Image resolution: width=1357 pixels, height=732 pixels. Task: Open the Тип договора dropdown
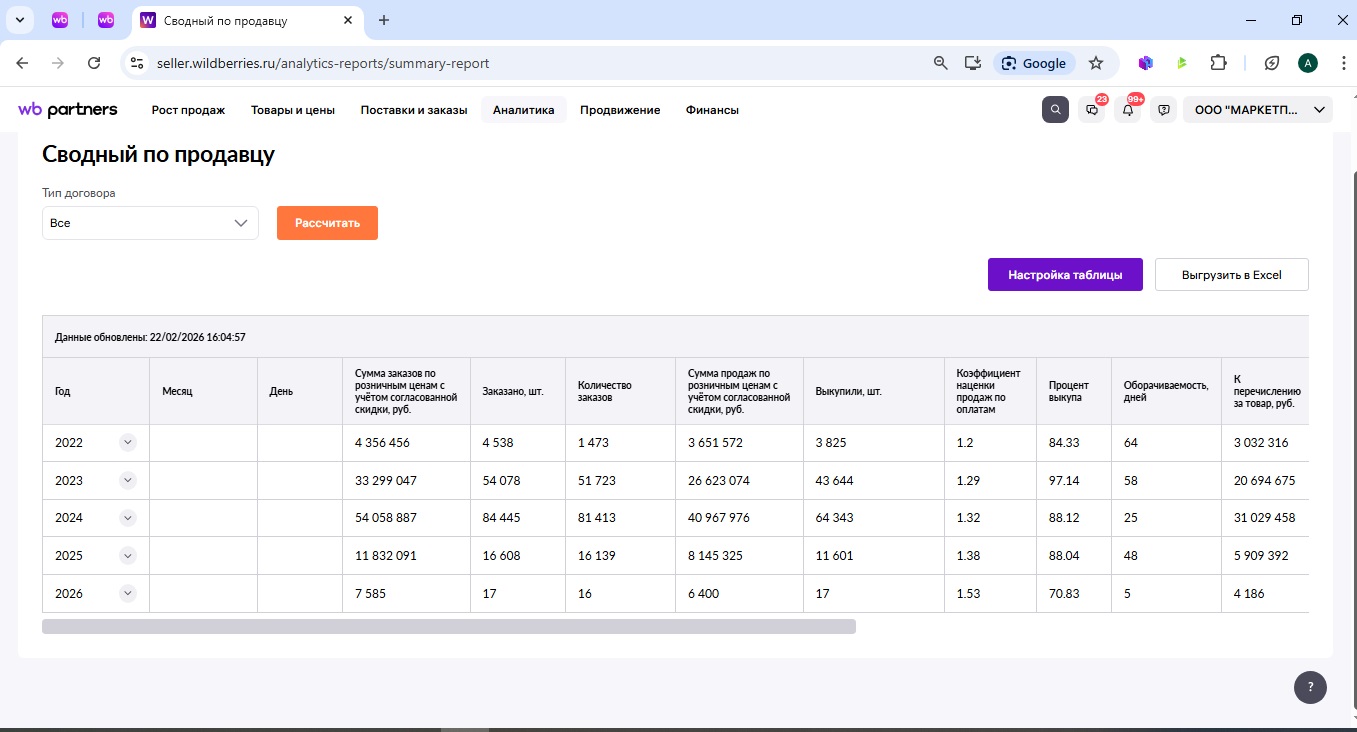tap(150, 223)
